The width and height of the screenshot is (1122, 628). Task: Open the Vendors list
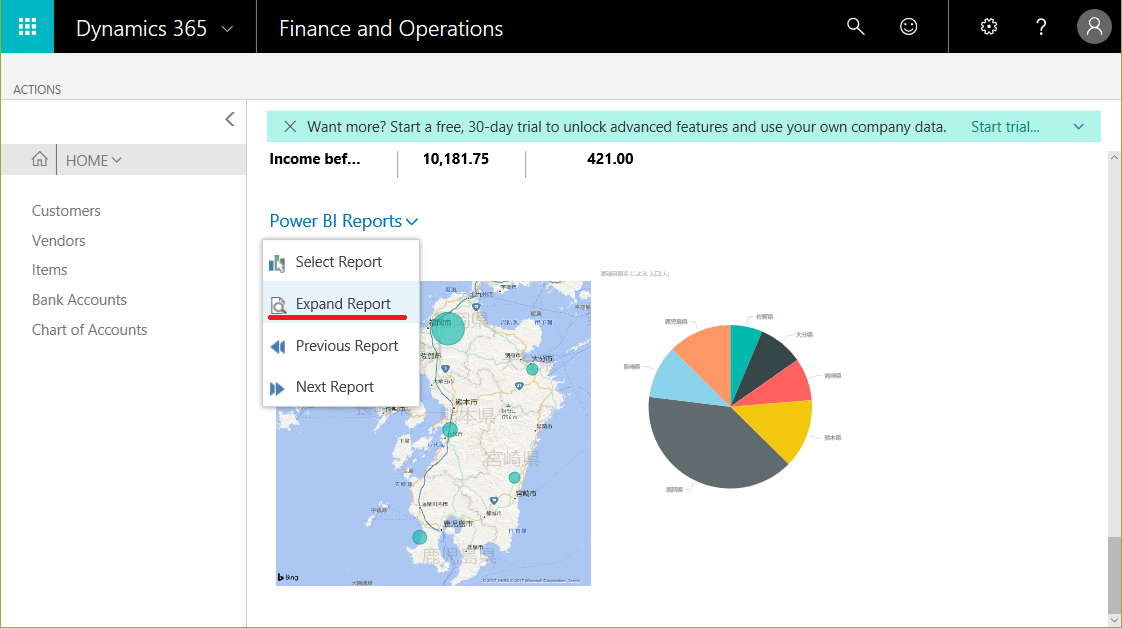point(59,241)
